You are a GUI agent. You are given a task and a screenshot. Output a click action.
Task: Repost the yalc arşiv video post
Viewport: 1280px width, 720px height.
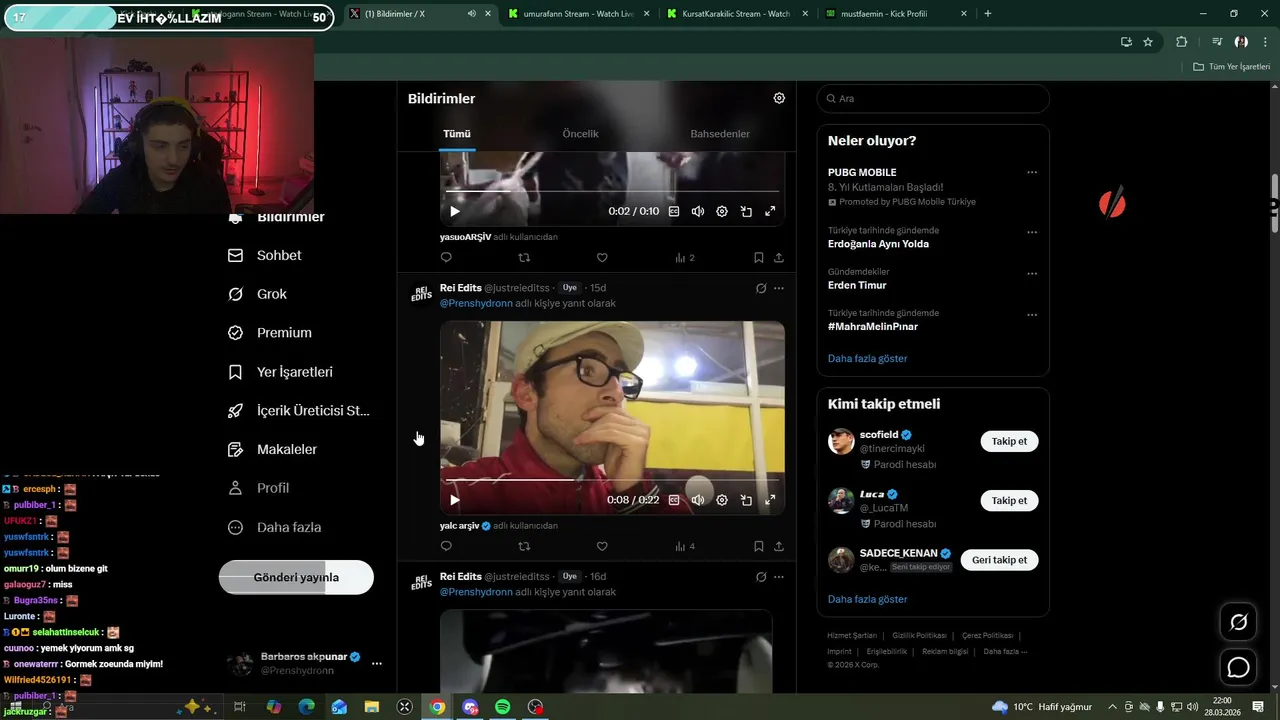point(524,546)
